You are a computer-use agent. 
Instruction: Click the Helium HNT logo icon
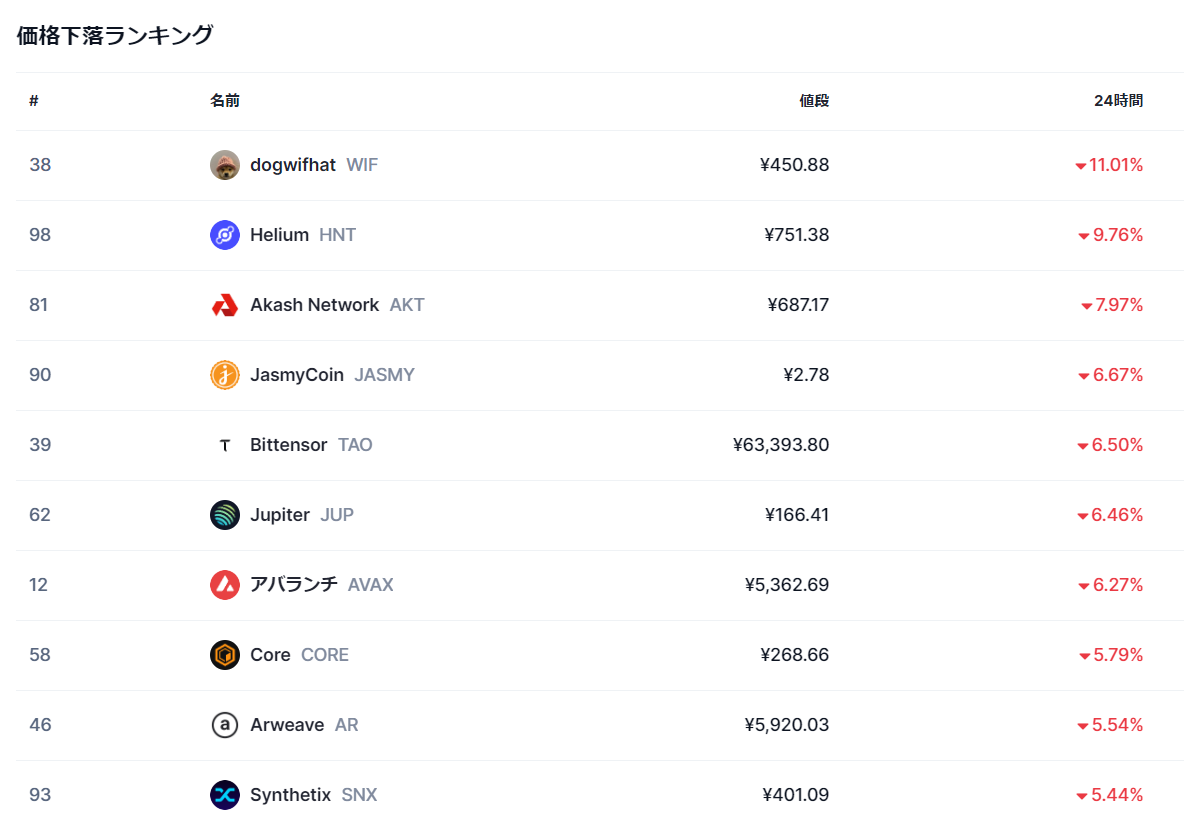click(x=225, y=235)
